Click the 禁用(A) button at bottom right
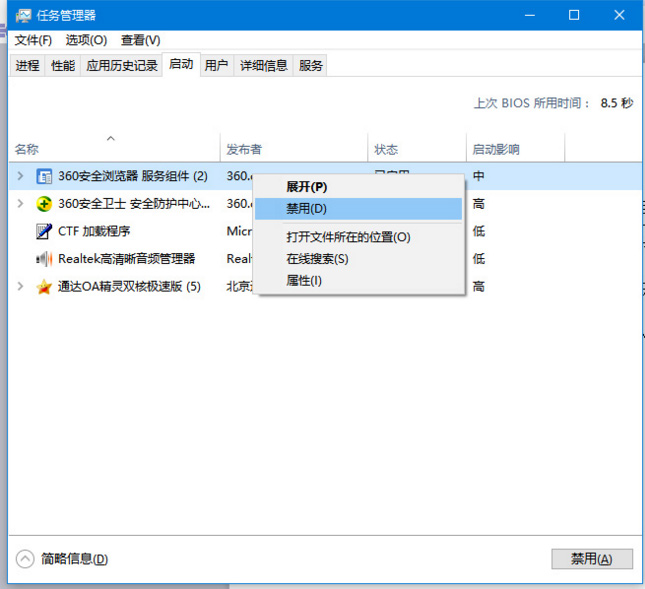This screenshot has height=589, width=645. pyautogui.click(x=592, y=559)
